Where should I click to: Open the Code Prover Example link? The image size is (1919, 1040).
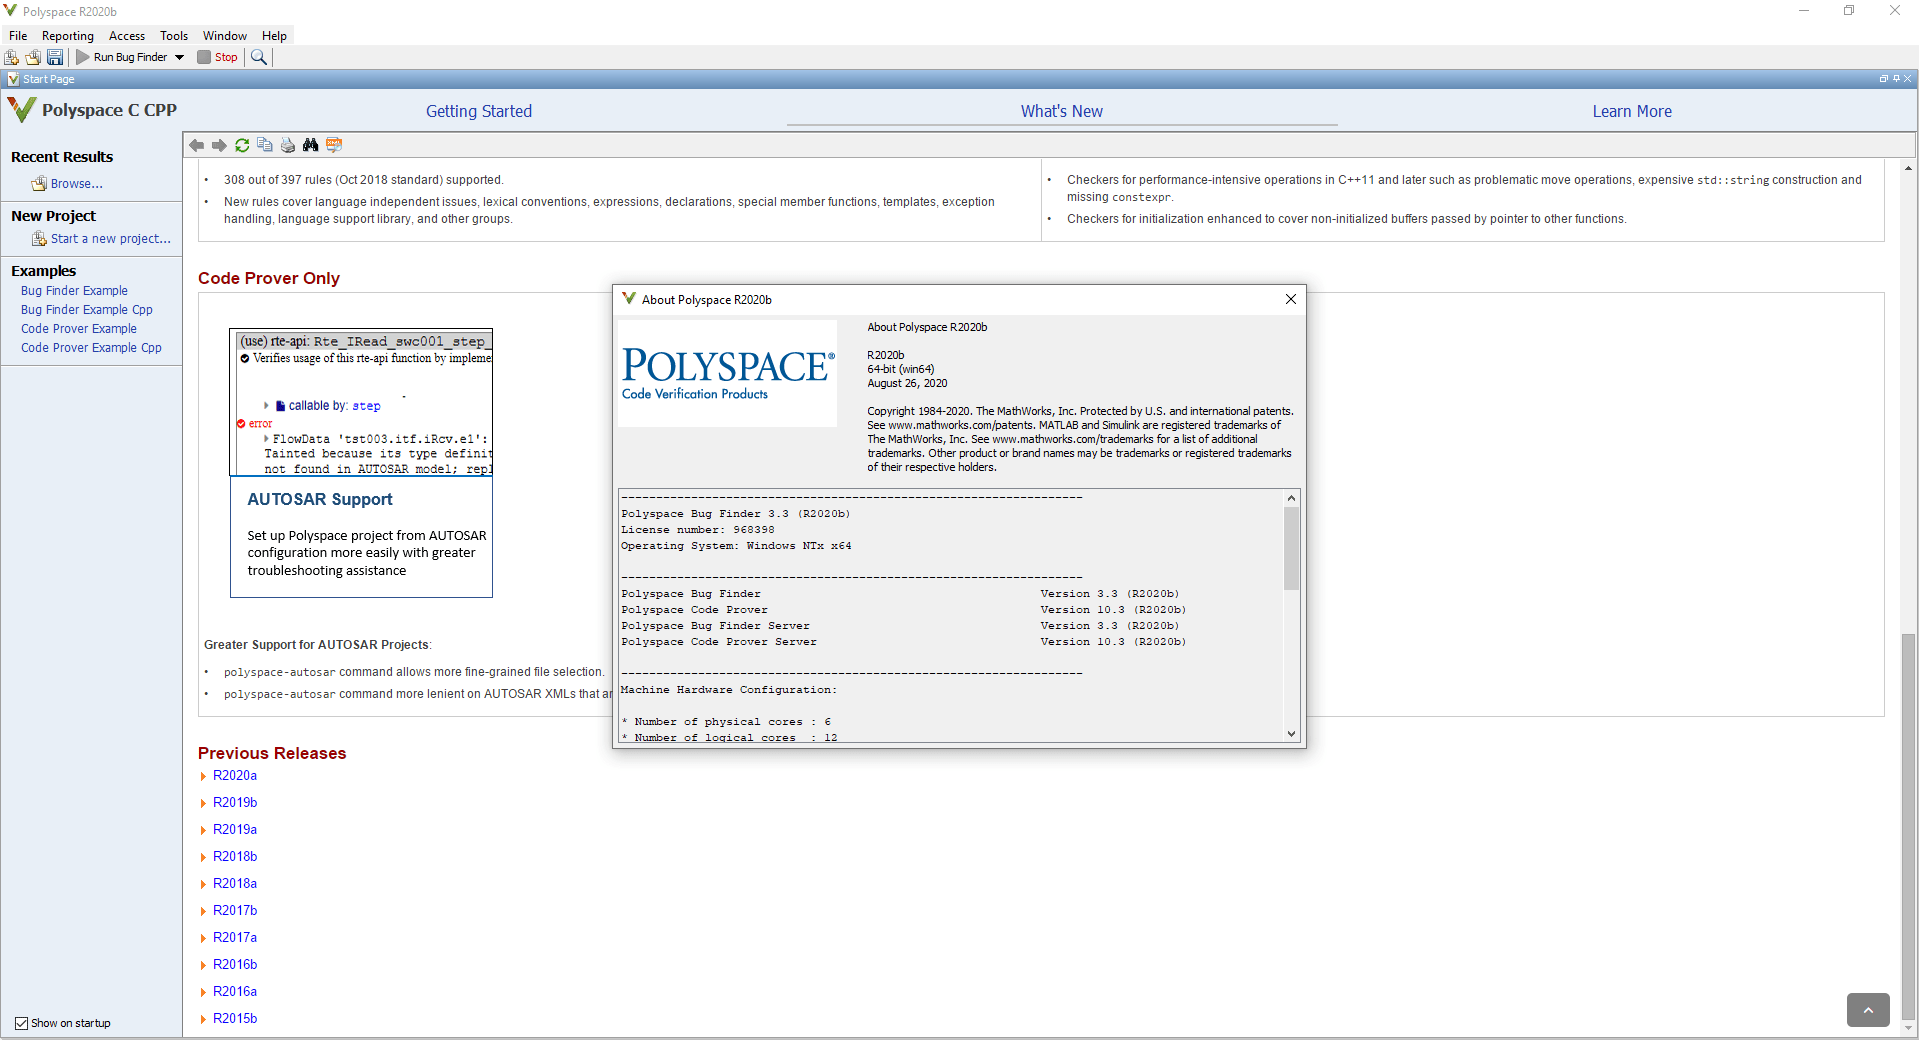79,329
